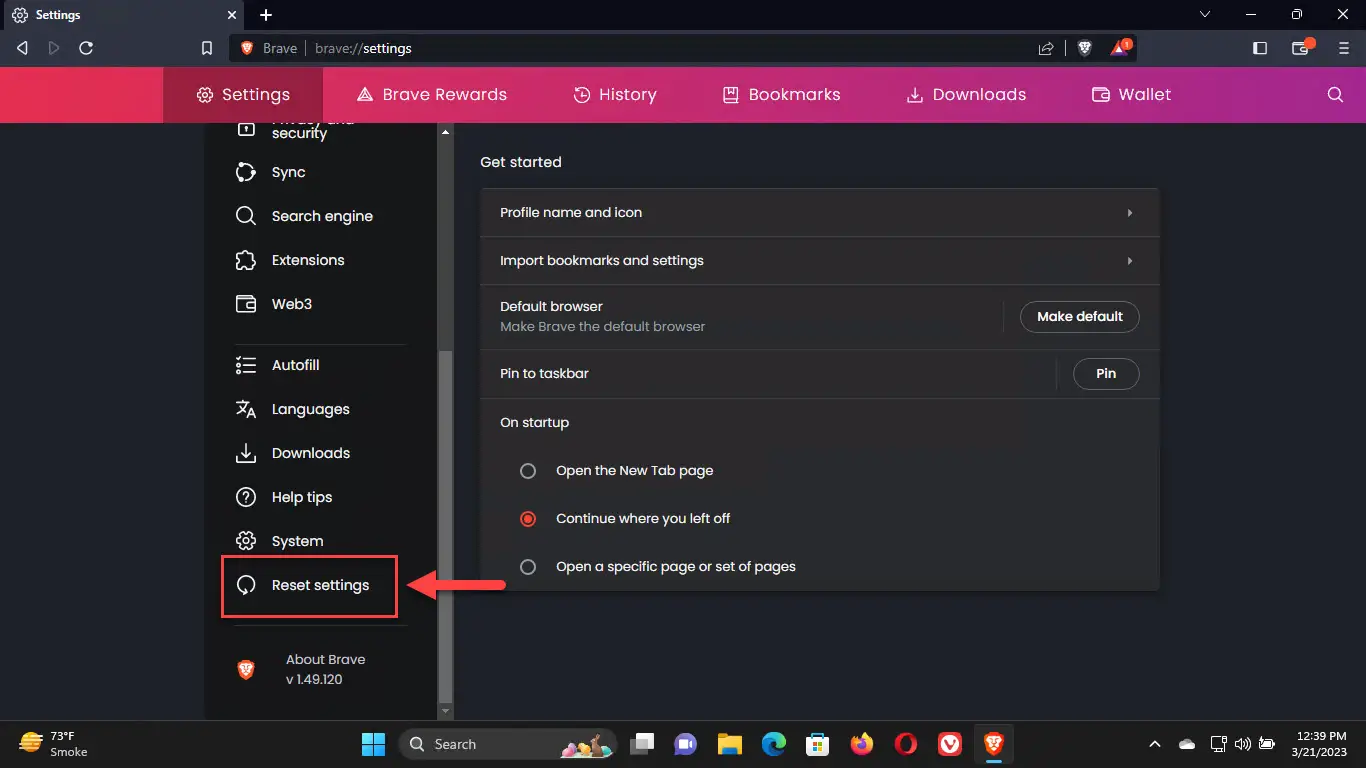Image resolution: width=1366 pixels, height=768 pixels.
Task: Open the hamburger main menu
Action: [x=1343, y=48]
